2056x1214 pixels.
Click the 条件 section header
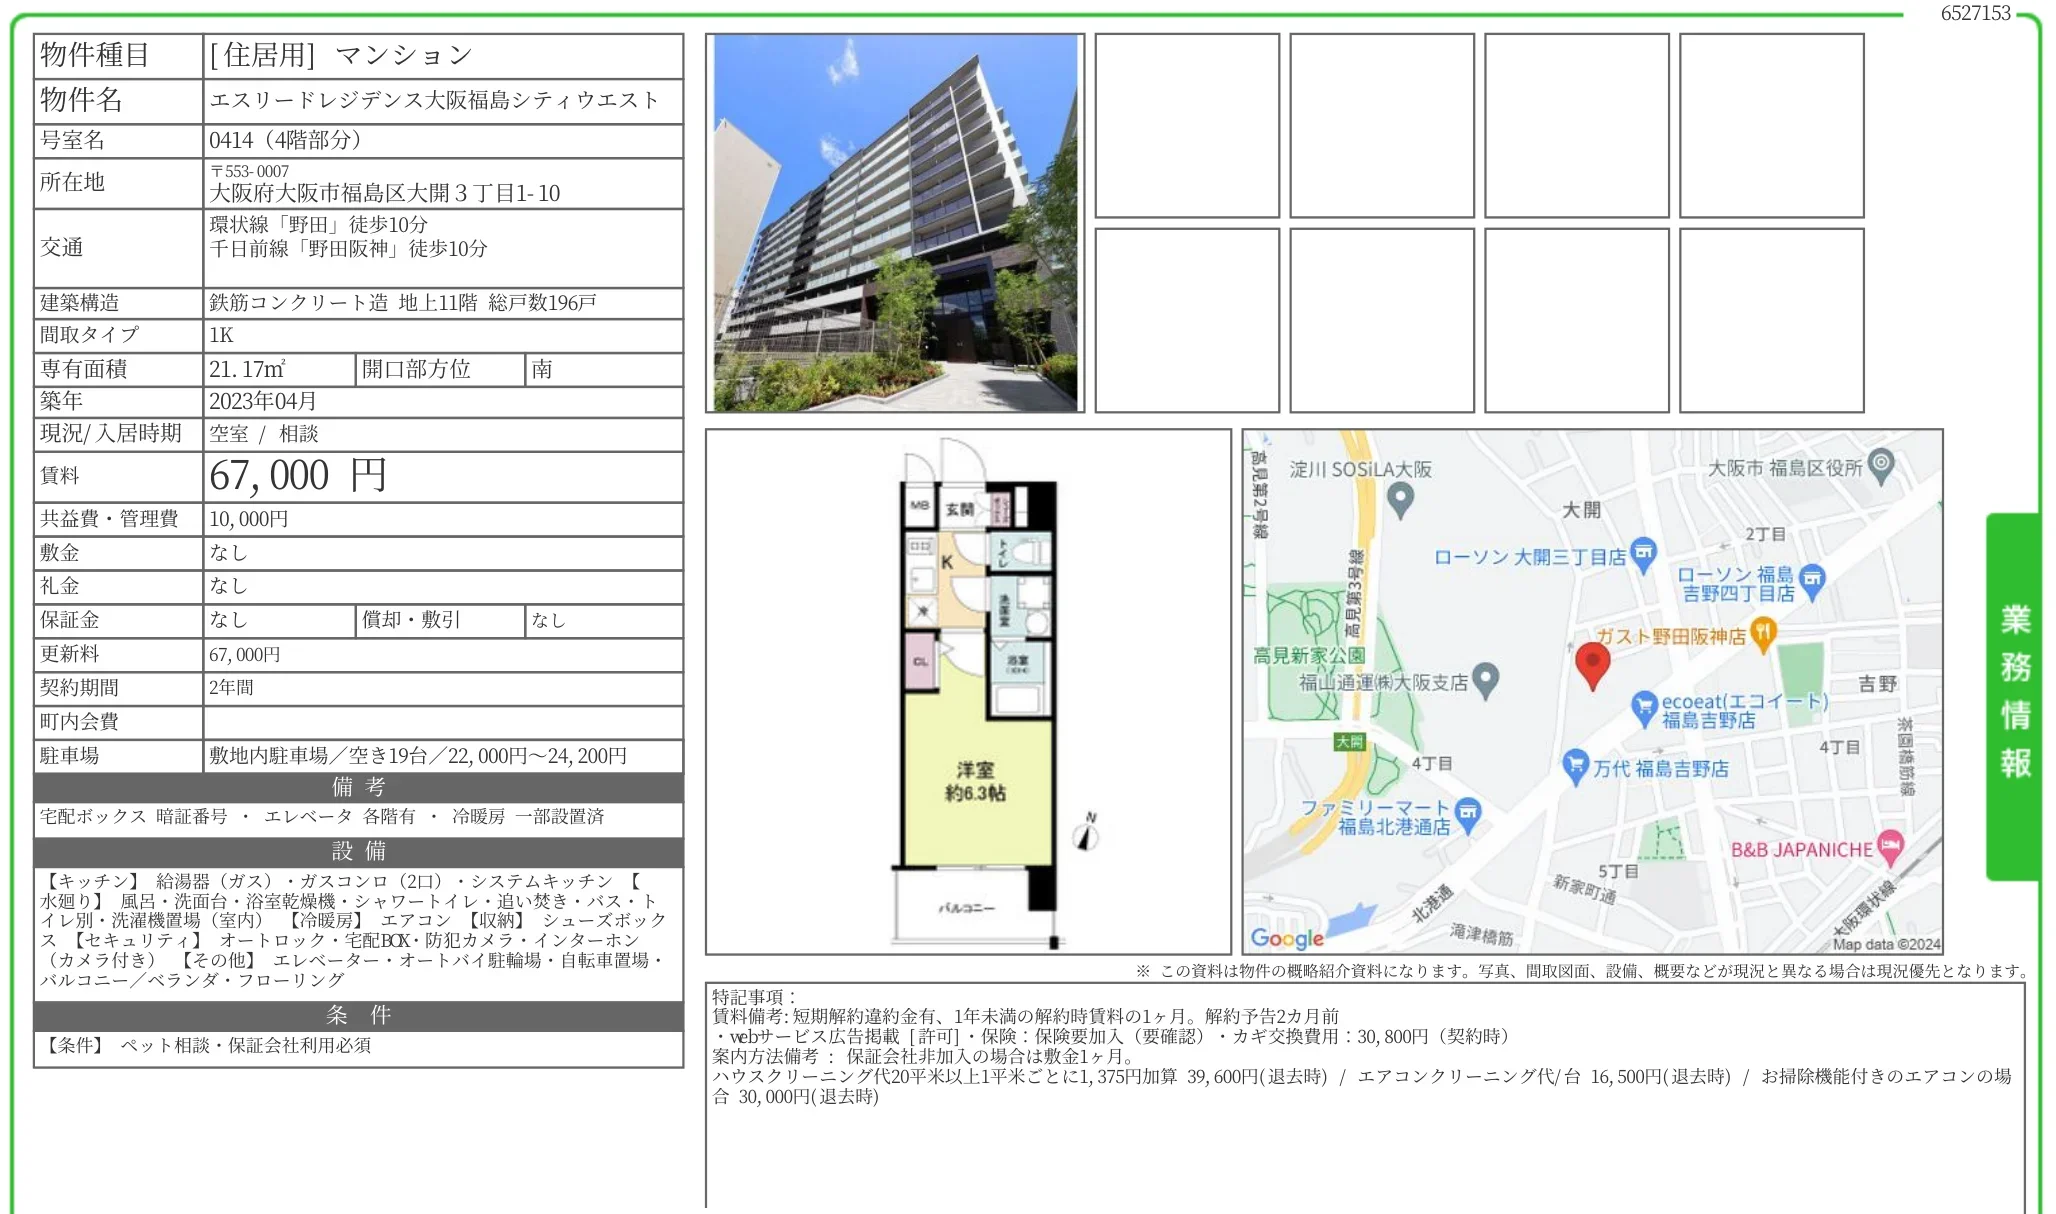[x=359, y=1015]
